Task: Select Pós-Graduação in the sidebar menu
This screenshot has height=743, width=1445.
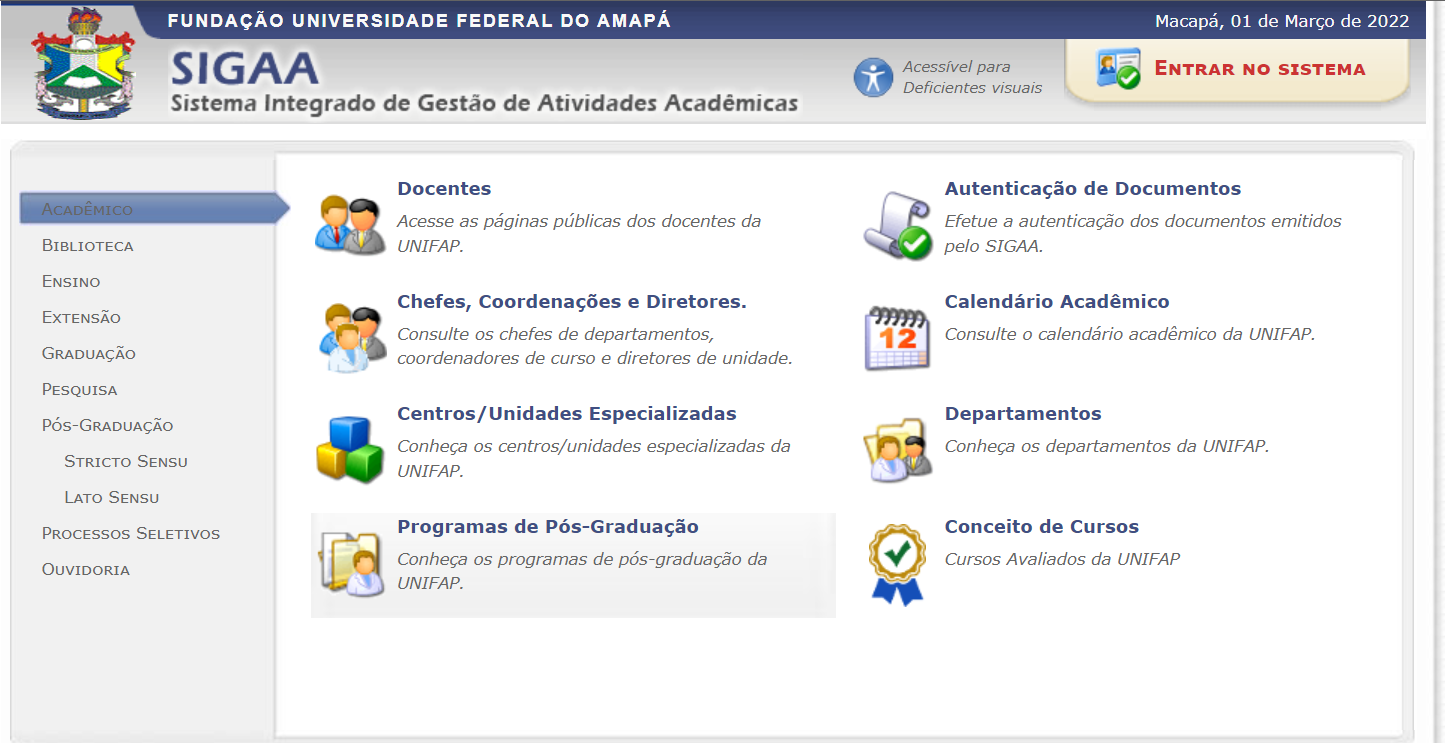Action: [x=108, y=426]
